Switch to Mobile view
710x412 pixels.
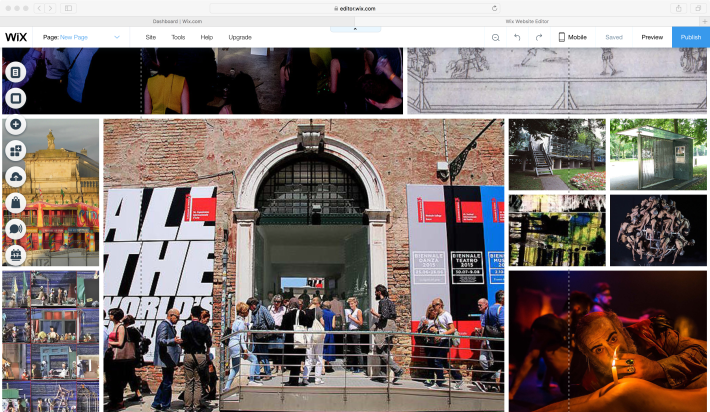[x=572, y=37]
